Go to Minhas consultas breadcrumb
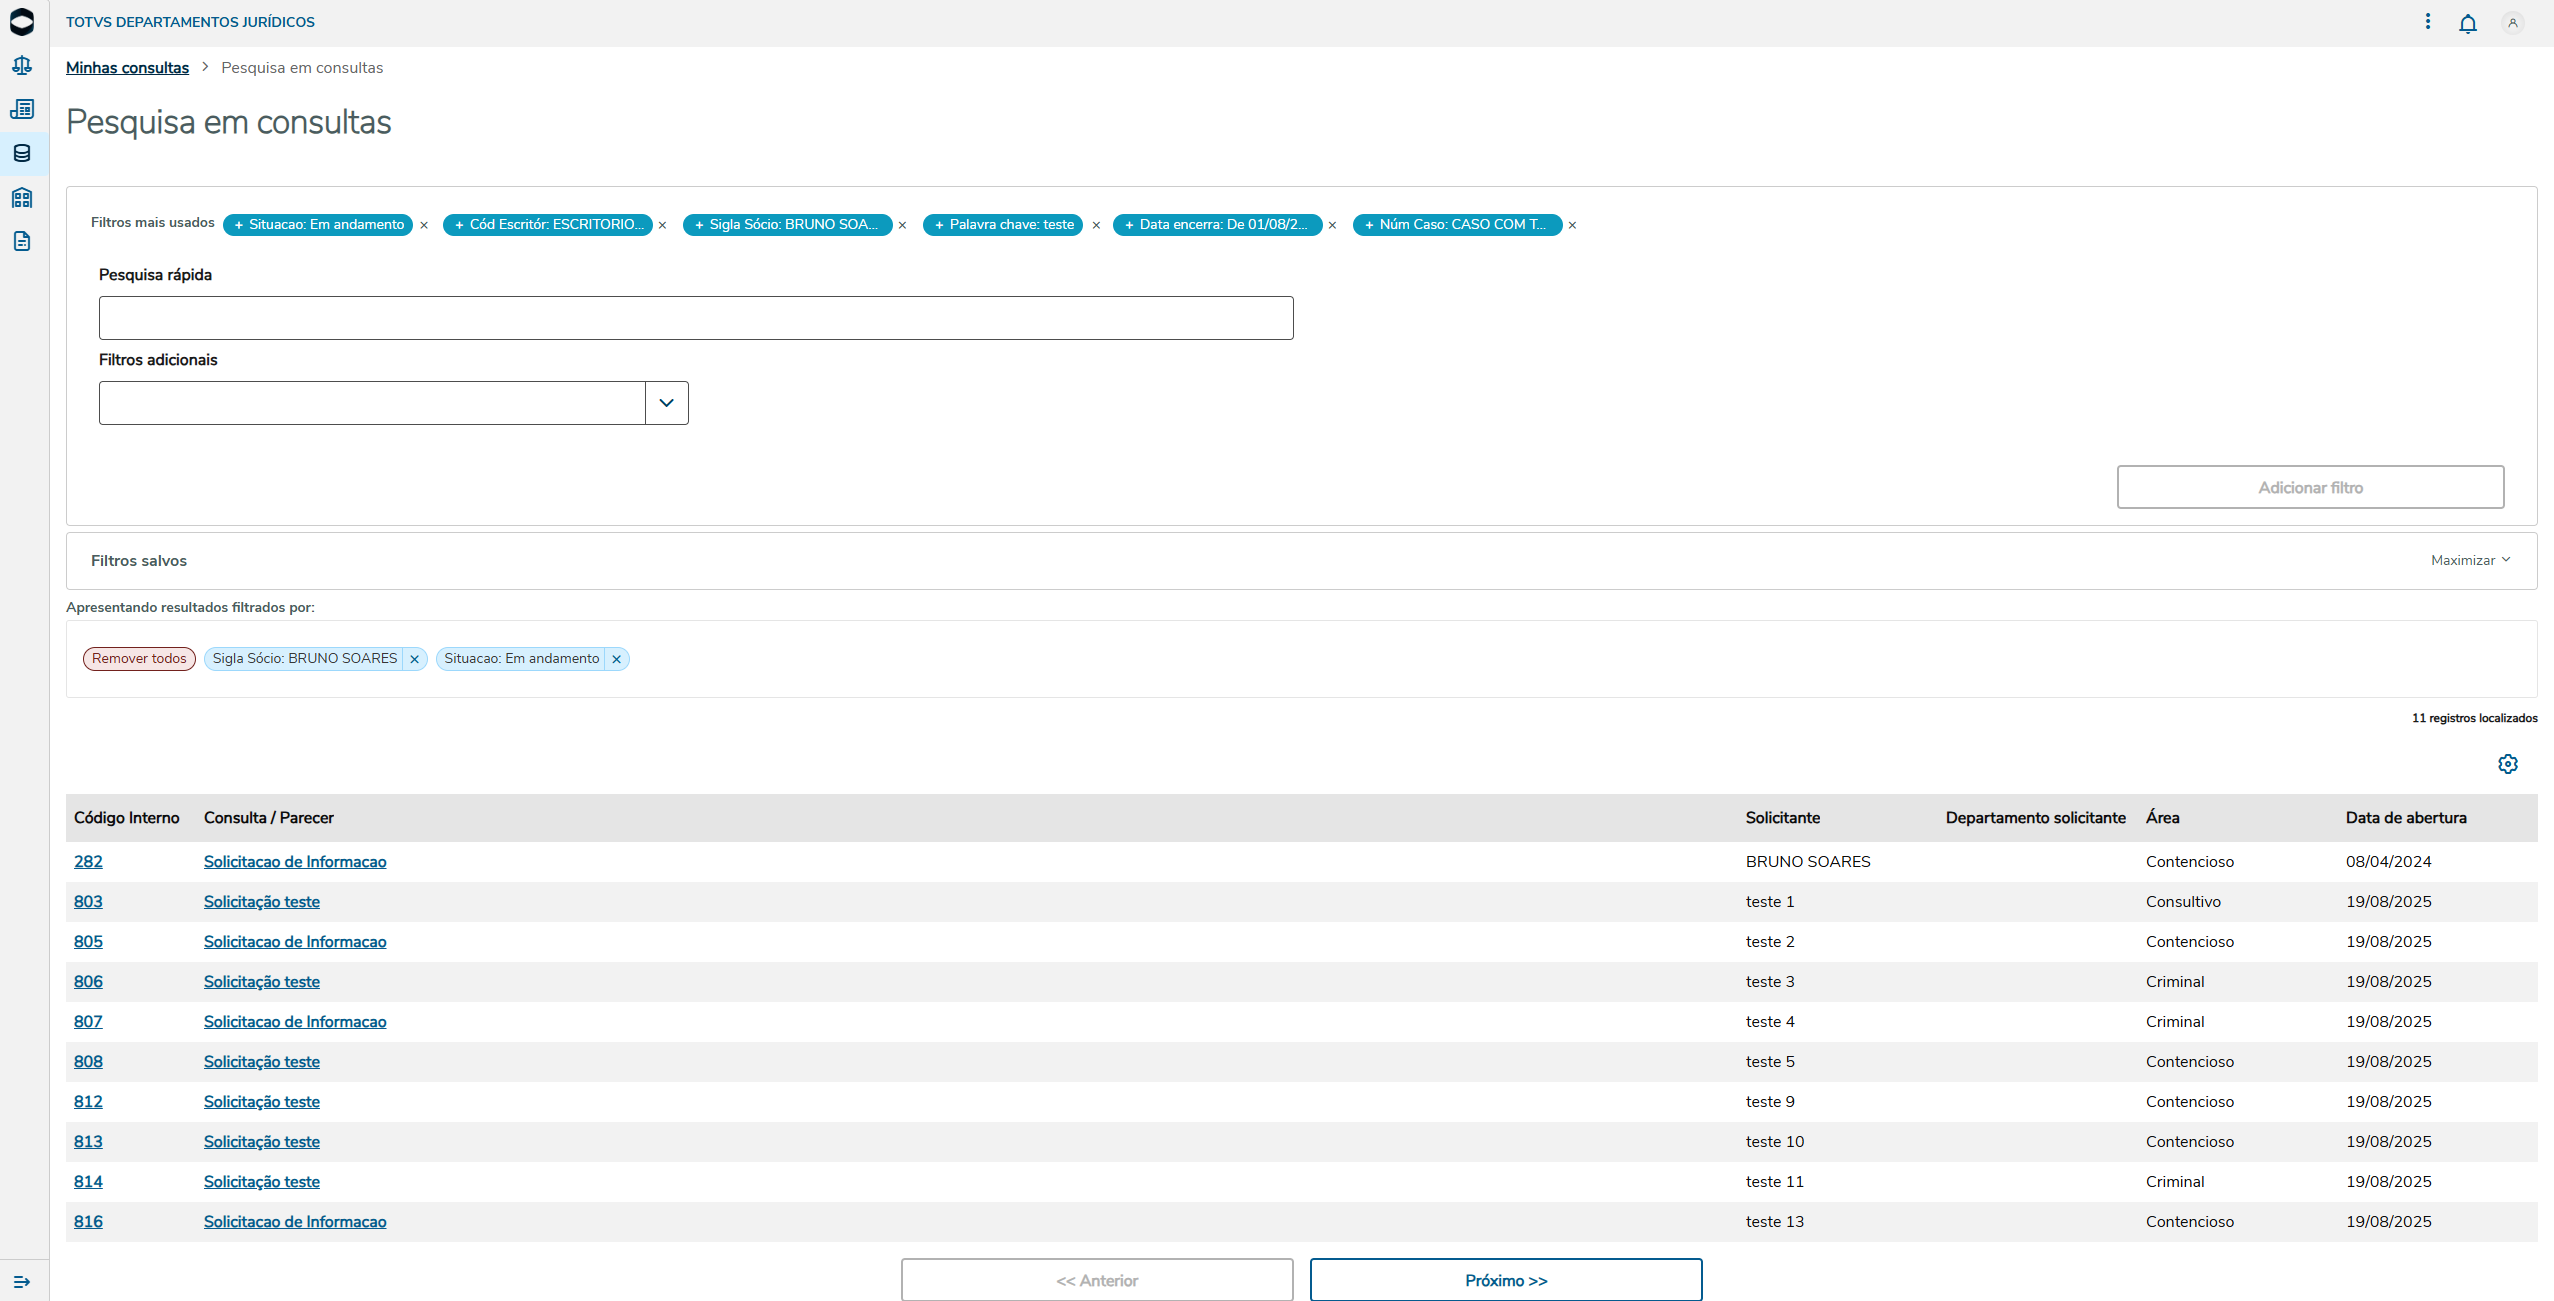2554x1301 pixels. [127, 68]
